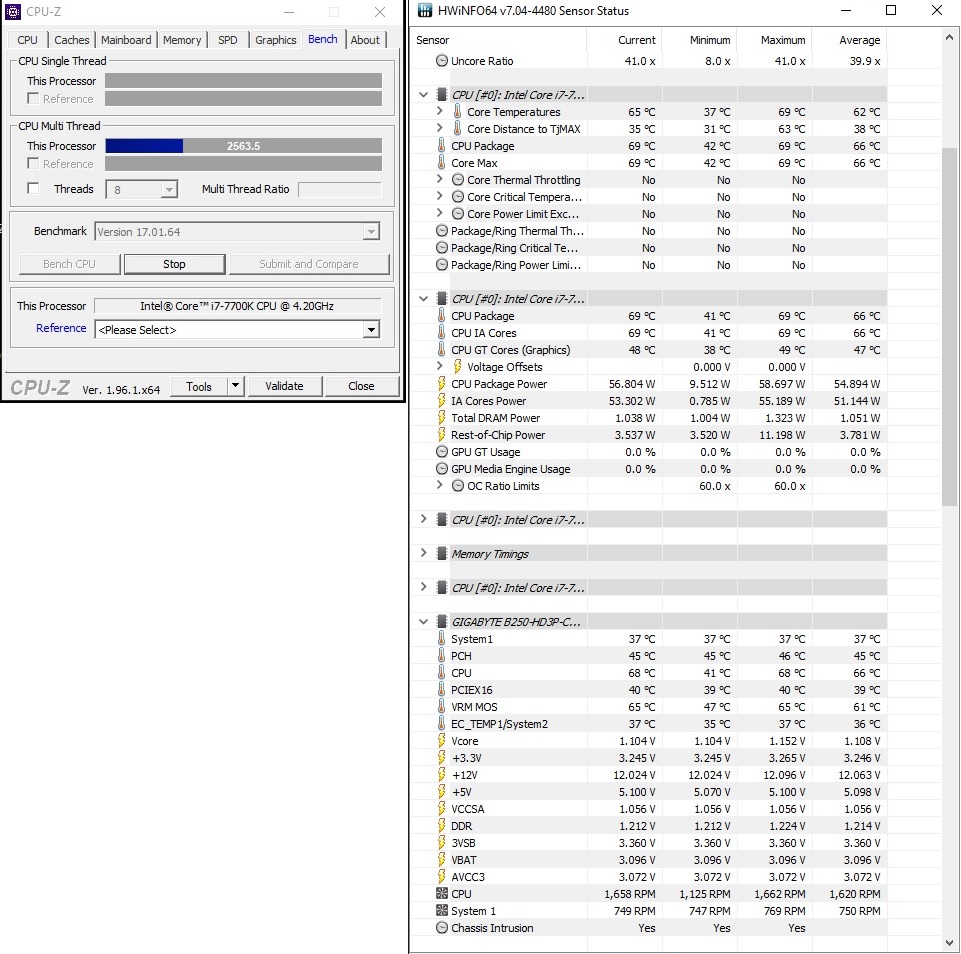Expand the OC Ratio Limits row
The height and width of the screenshot is (954, 961).
tap(439, 485)
